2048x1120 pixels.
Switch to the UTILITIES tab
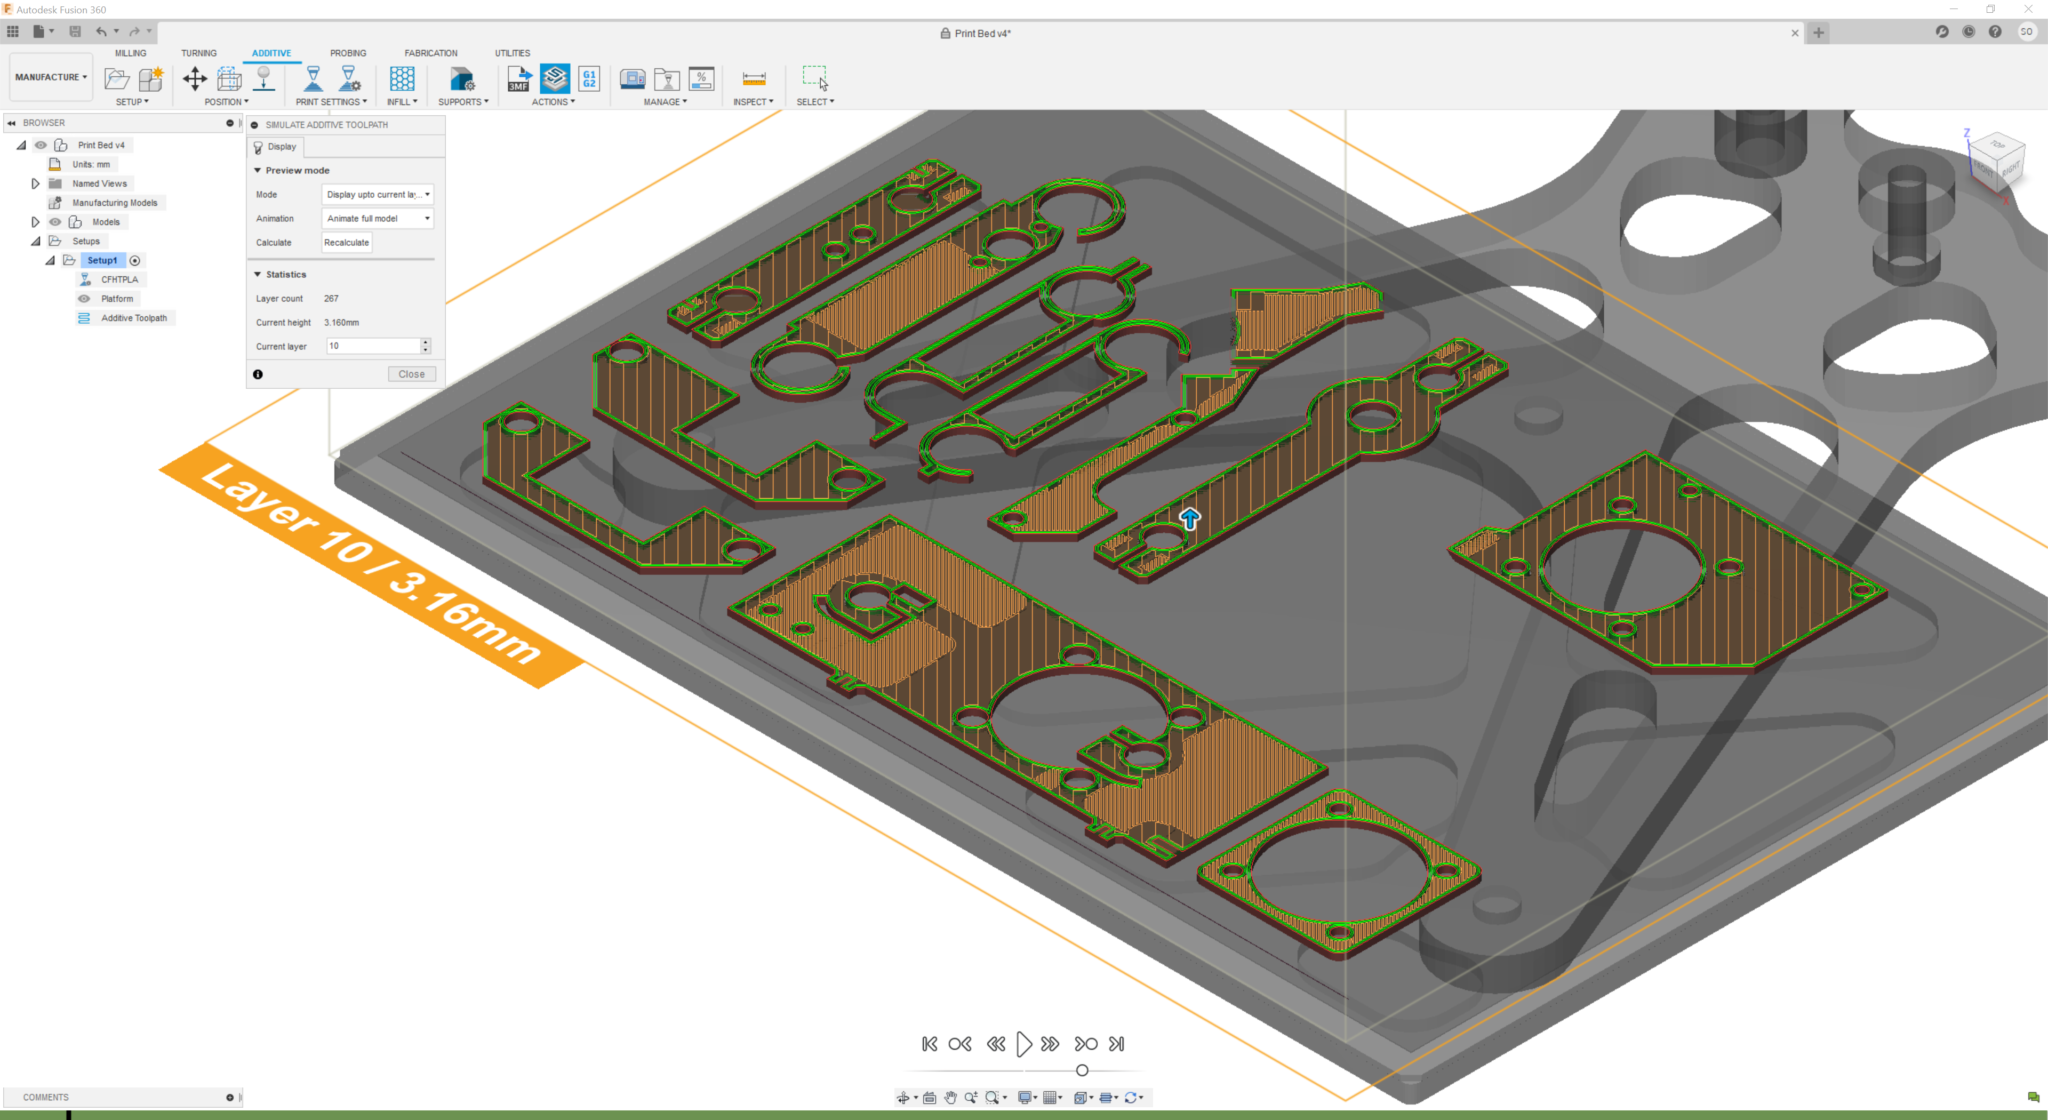512,53
